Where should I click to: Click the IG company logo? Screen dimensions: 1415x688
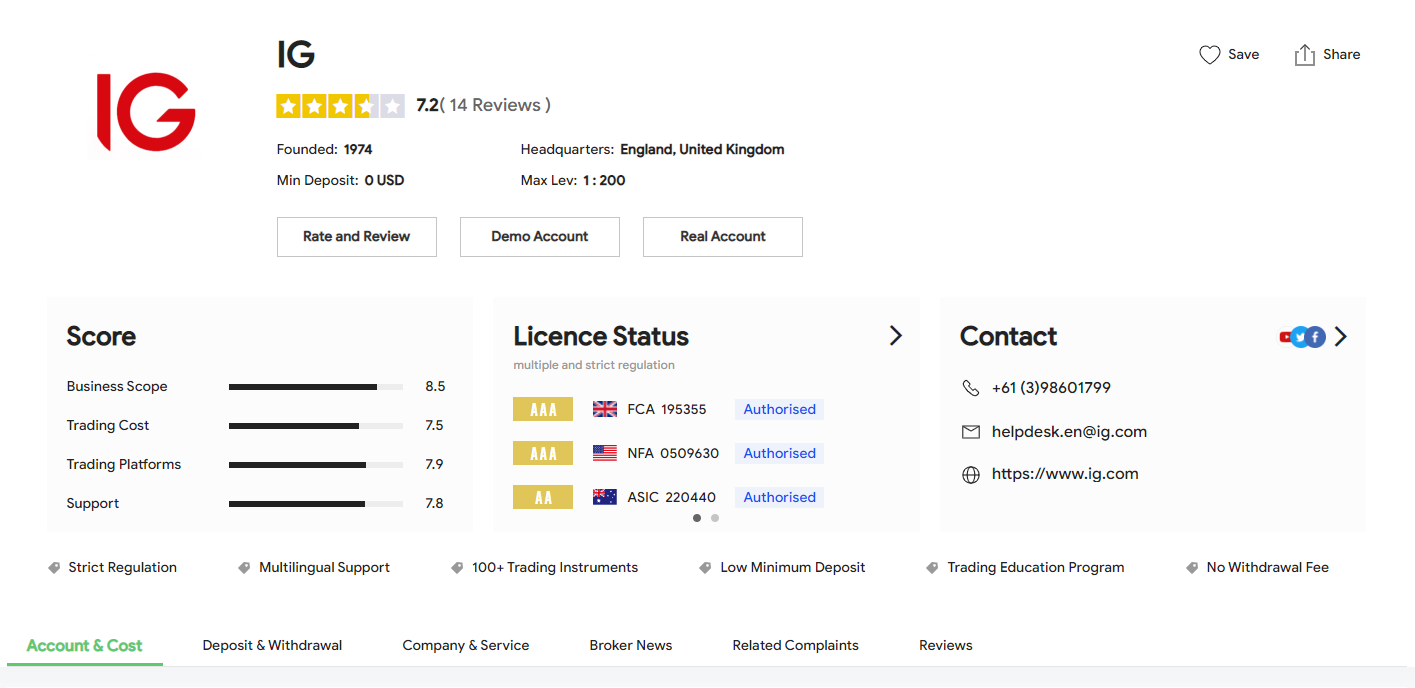tap(146, 112)
